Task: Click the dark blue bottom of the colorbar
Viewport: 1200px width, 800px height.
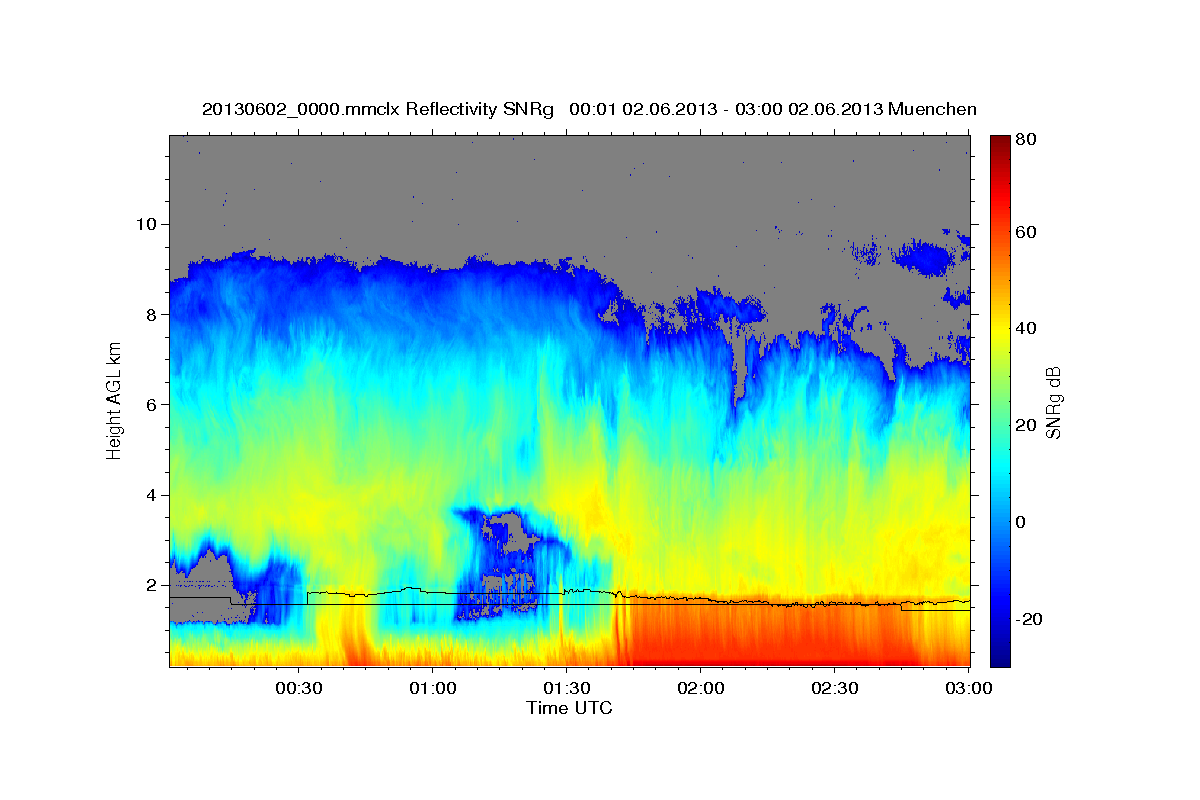Action: pos(1000,657)
